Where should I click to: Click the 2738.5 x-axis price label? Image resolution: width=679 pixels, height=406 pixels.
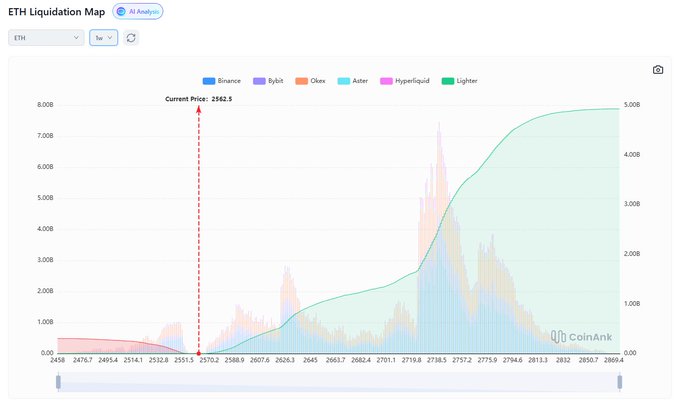pyautogui.click(x=436, y=360)
